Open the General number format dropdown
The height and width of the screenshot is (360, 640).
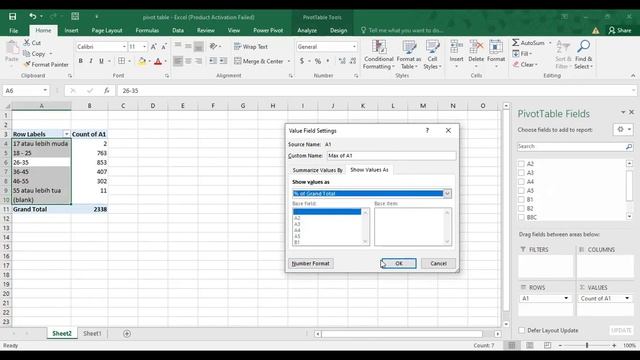tap(354, 47)
